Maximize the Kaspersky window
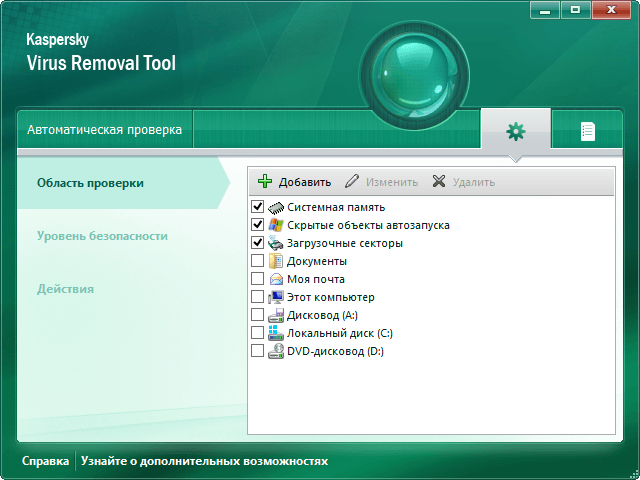Image resolution: width=640 pixels, height=480 pixels. point(576,10)
